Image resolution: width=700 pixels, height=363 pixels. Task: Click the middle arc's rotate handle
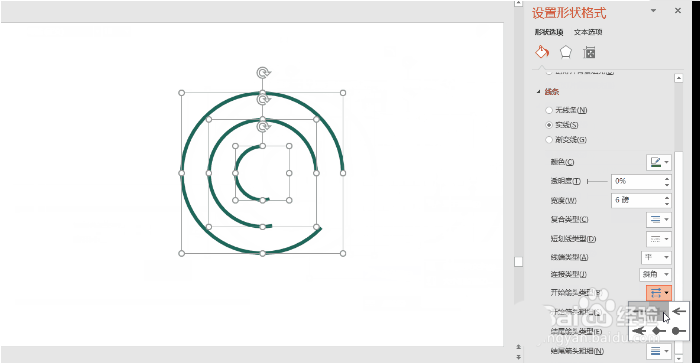(x=263, y=99)
